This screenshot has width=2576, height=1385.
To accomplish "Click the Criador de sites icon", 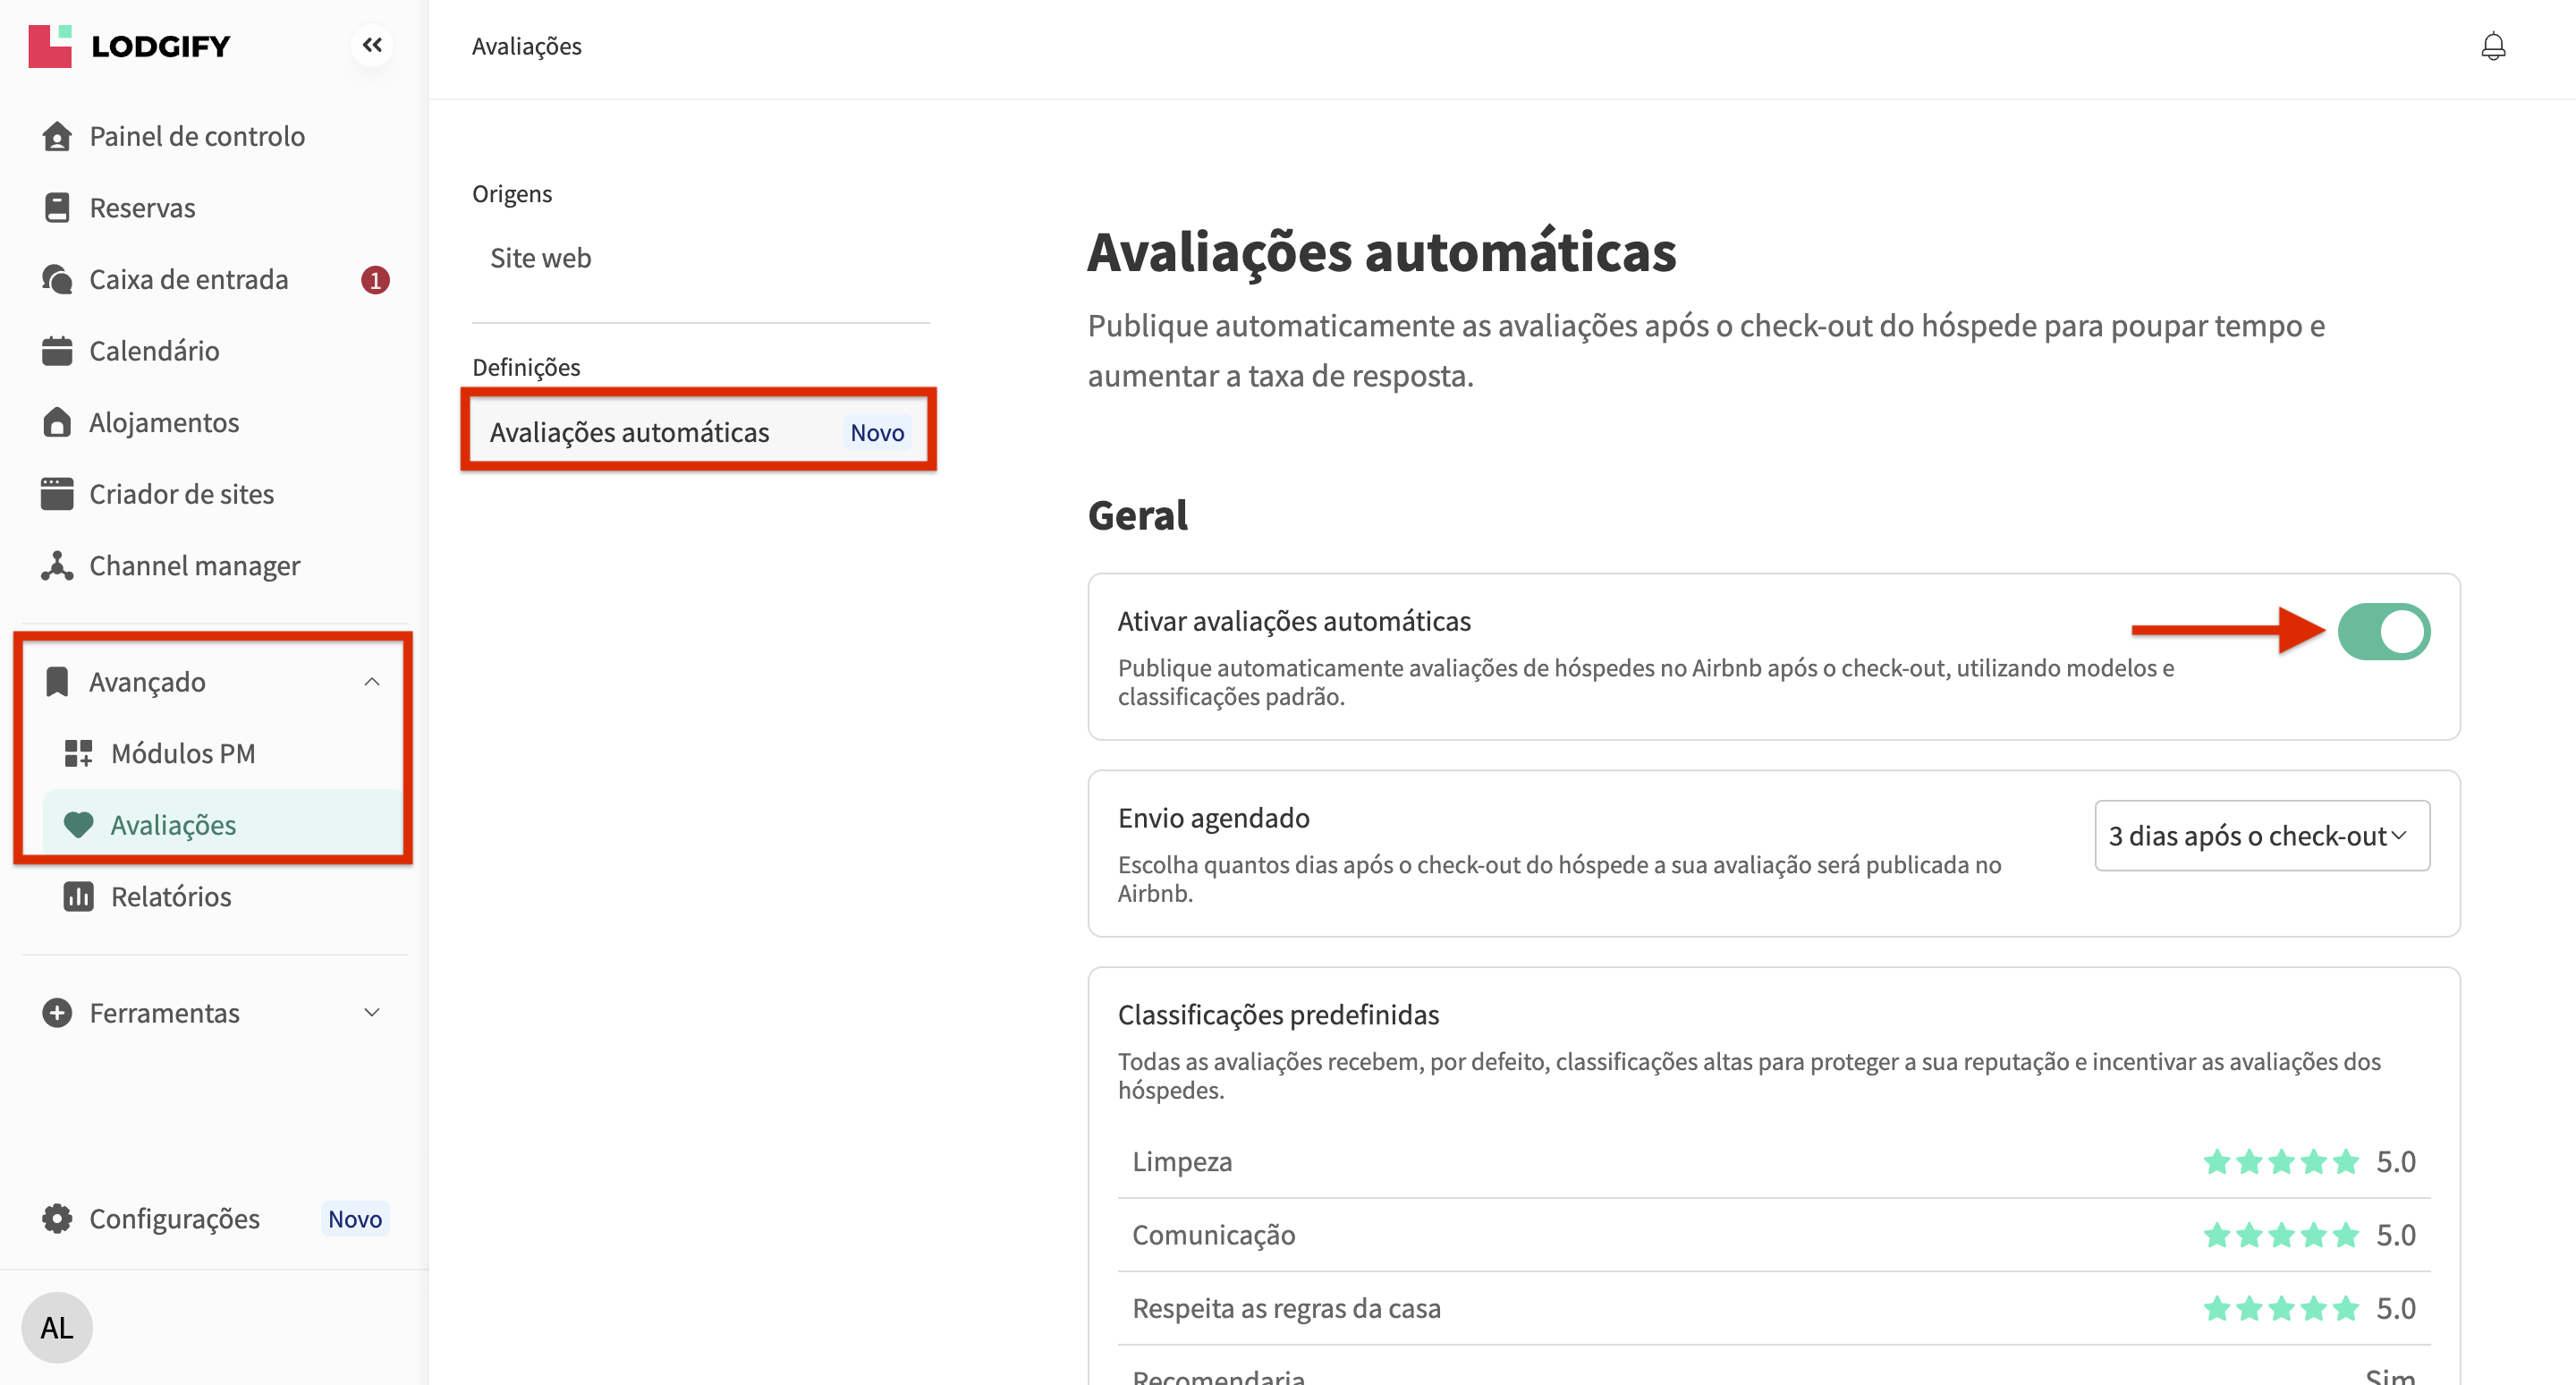I will click(57, 494).
